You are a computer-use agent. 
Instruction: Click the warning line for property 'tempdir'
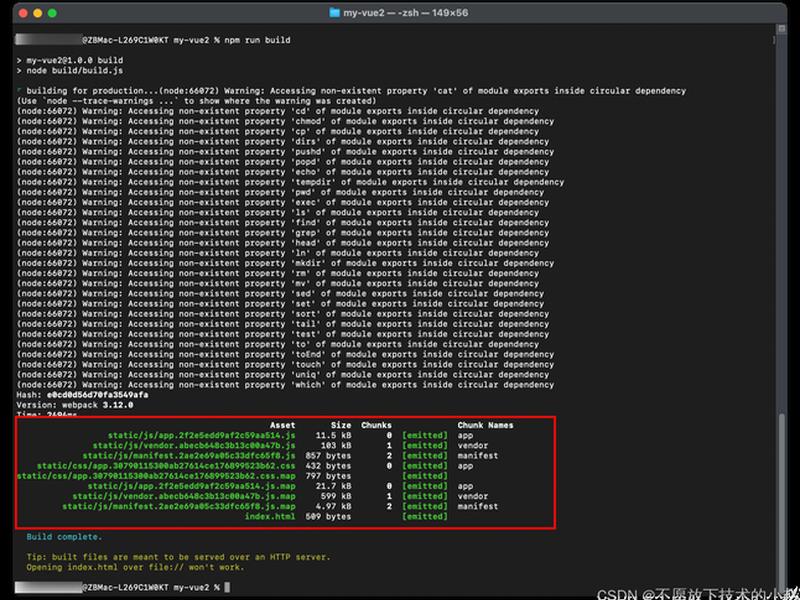pos(290,182)
